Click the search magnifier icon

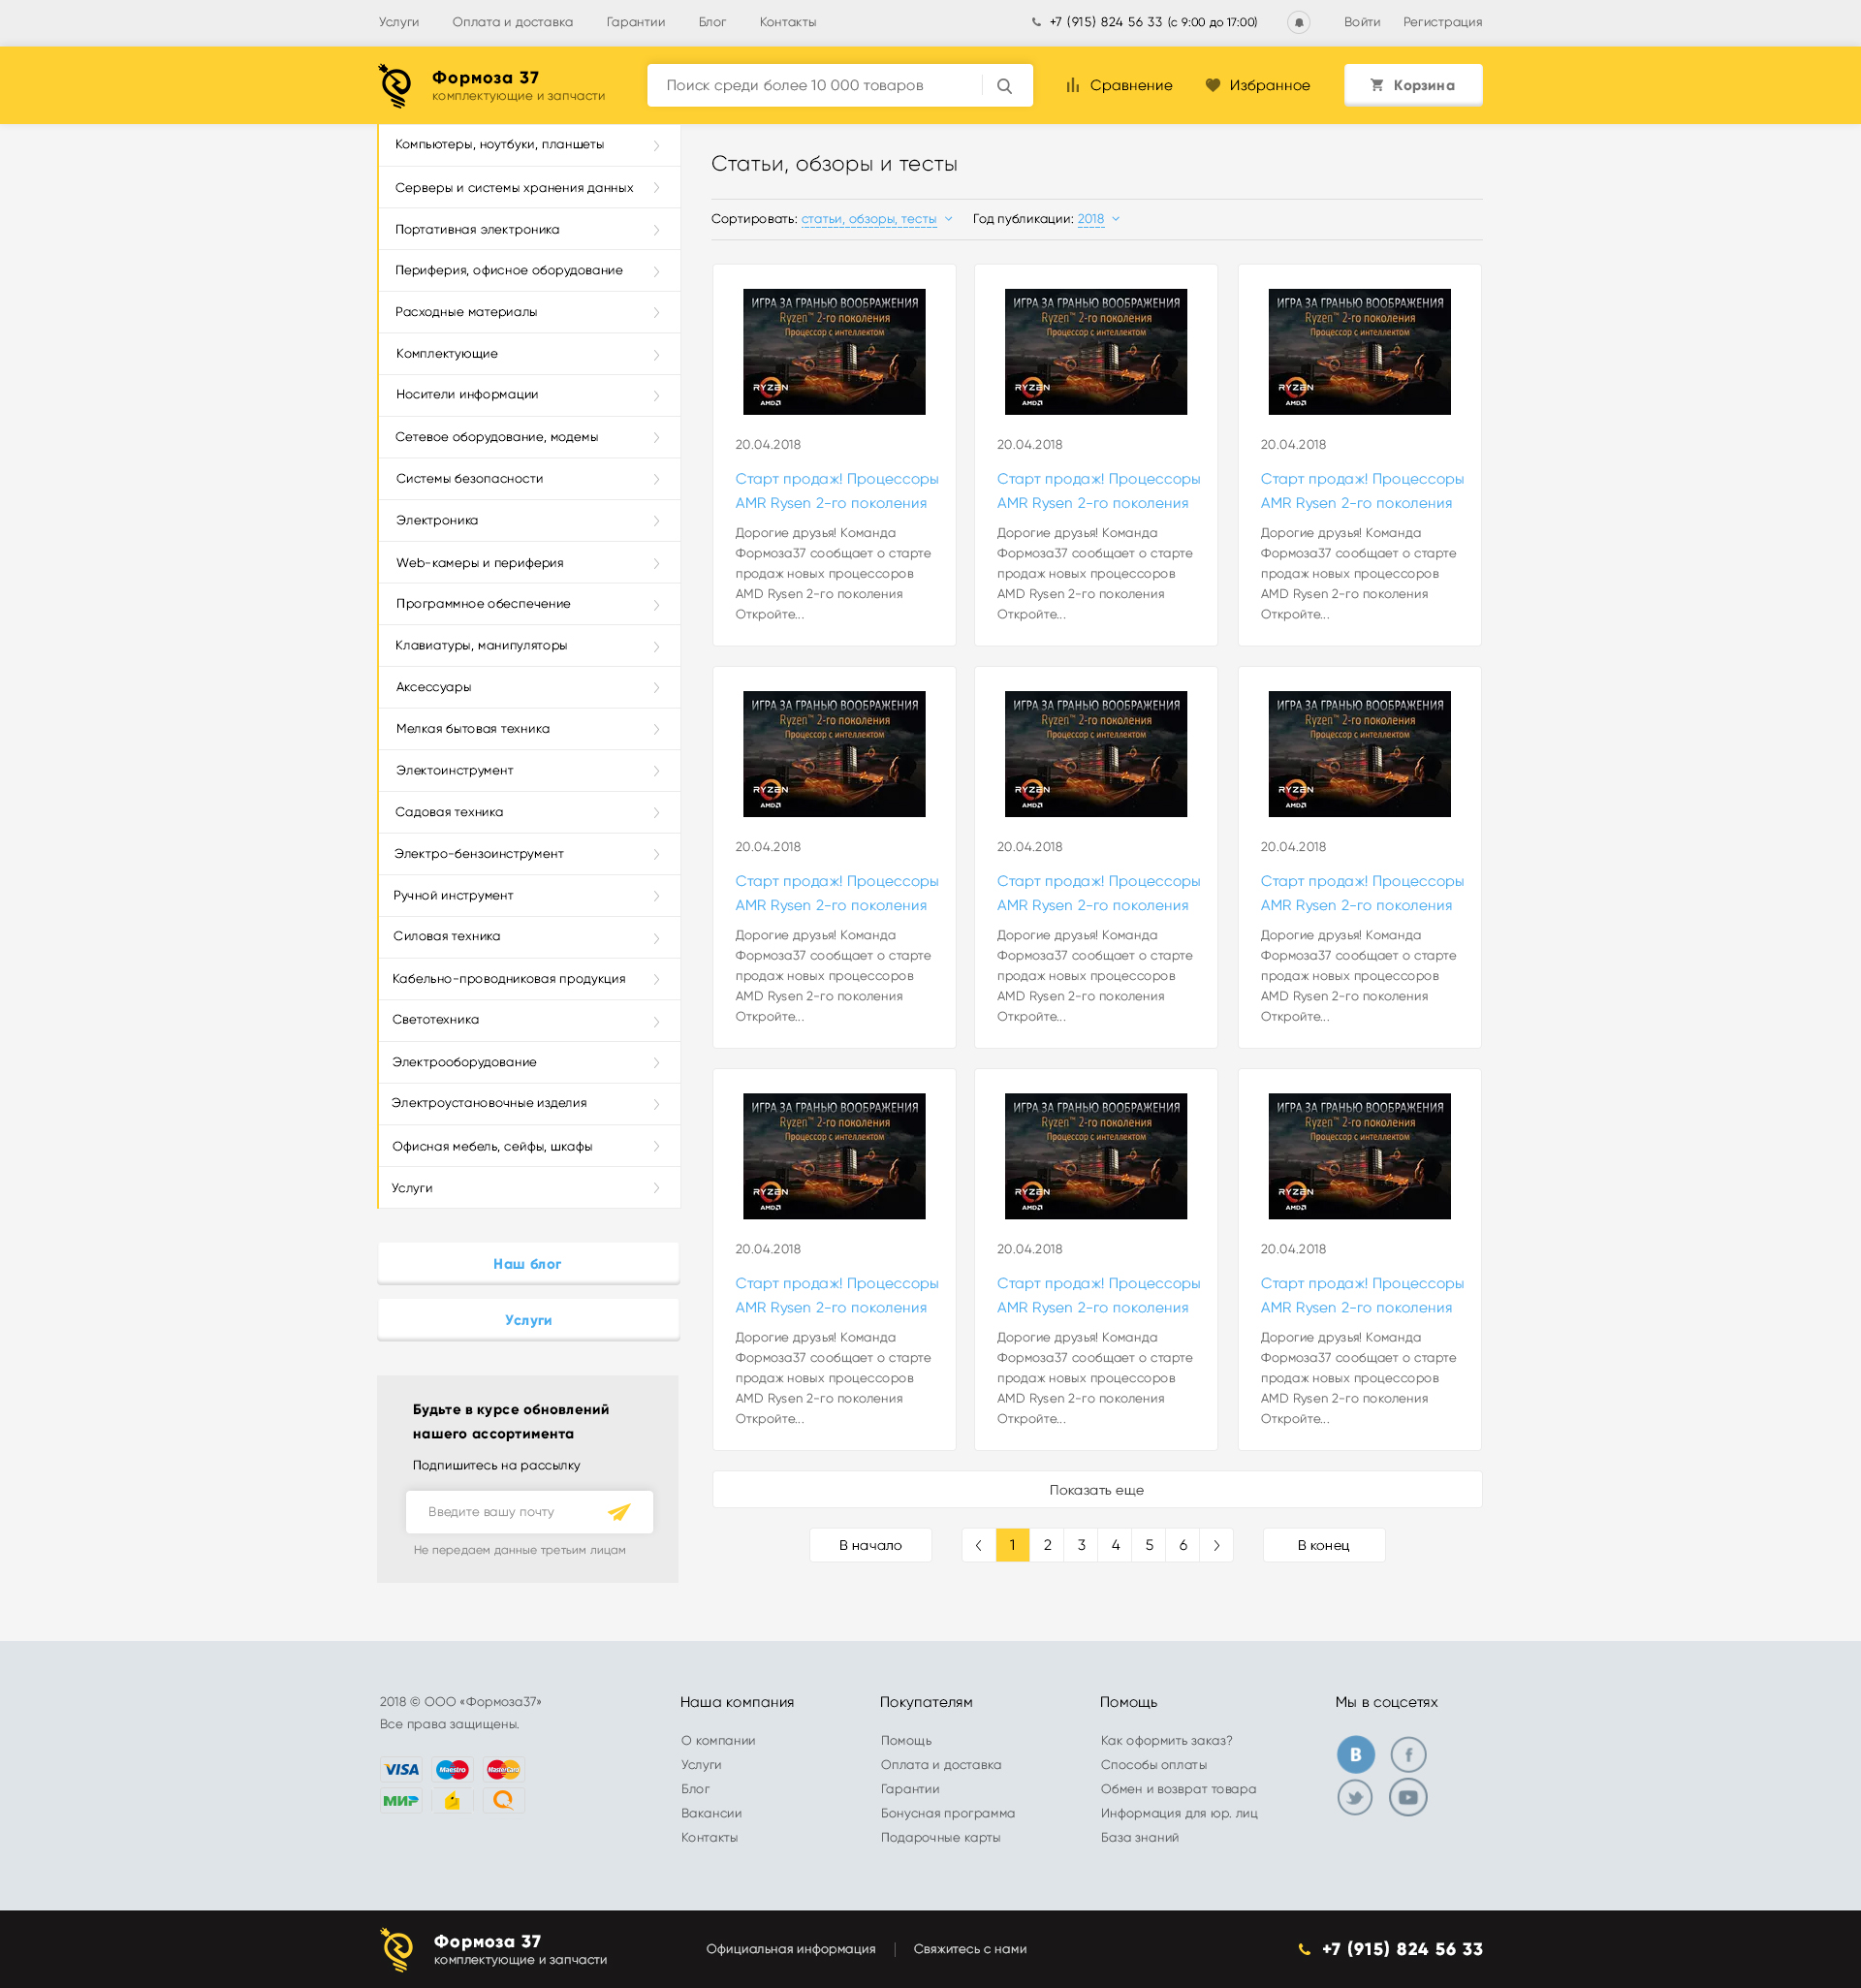(1004, 86)
